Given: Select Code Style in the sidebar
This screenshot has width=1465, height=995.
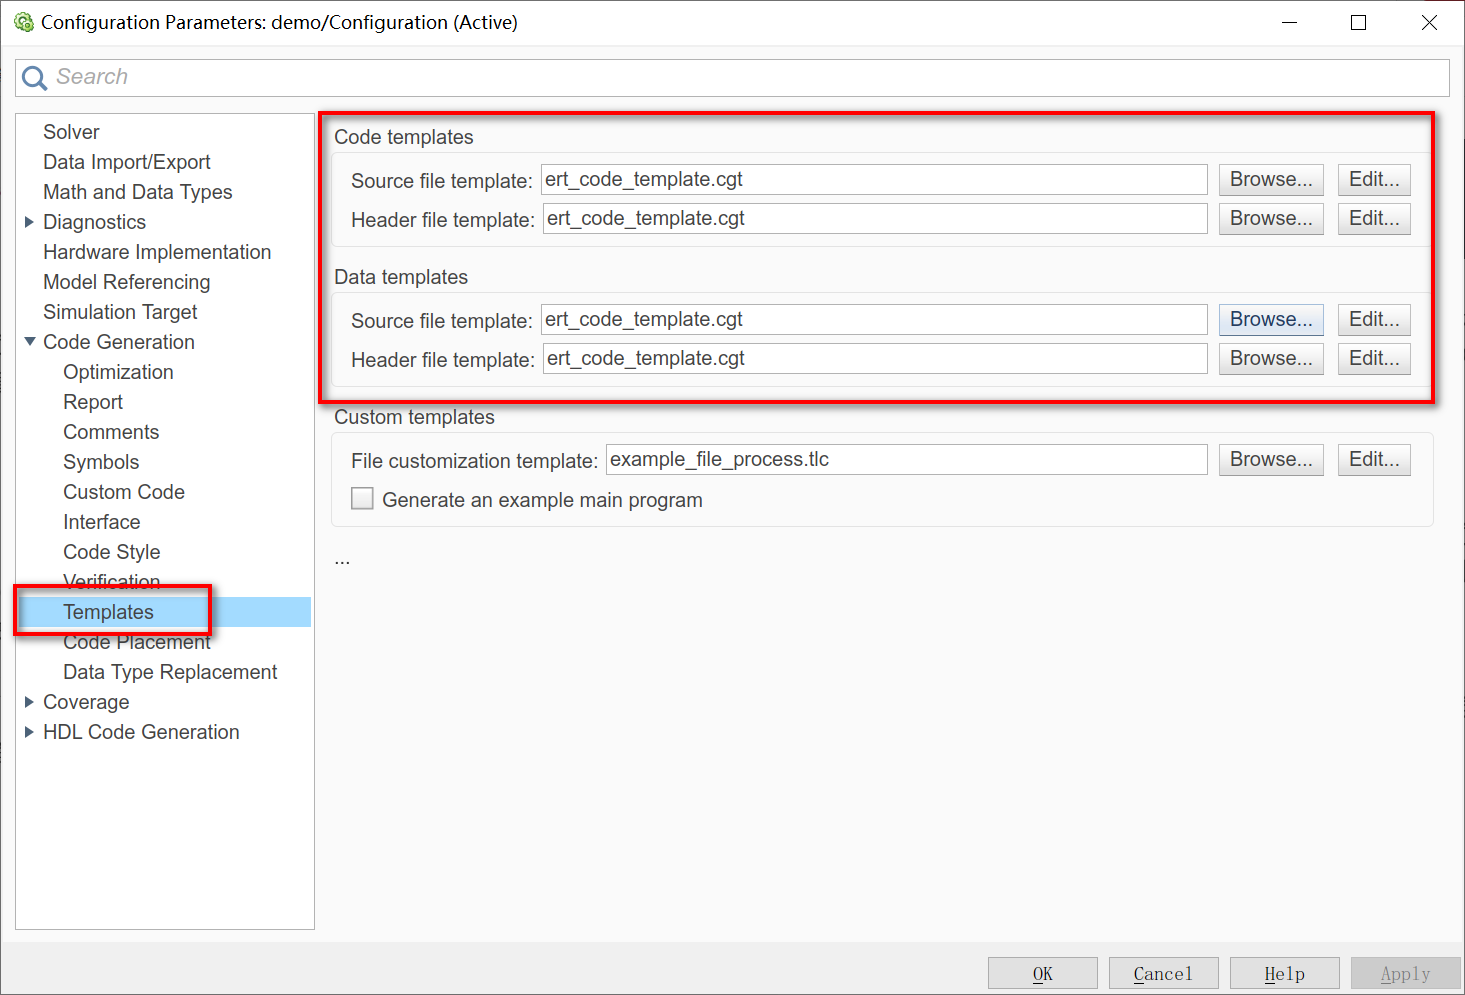Looking at the screenshot, I should coord(111,551).
